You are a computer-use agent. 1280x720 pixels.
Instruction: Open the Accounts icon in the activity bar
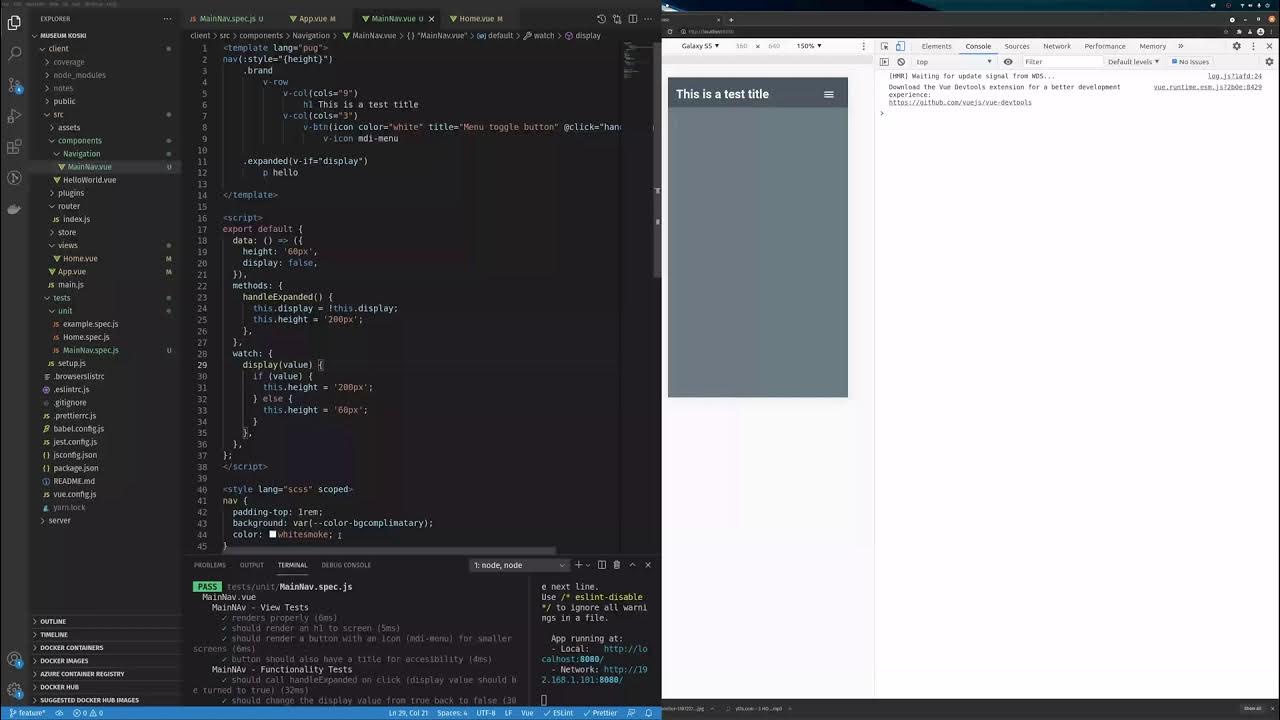pos(14,659)
